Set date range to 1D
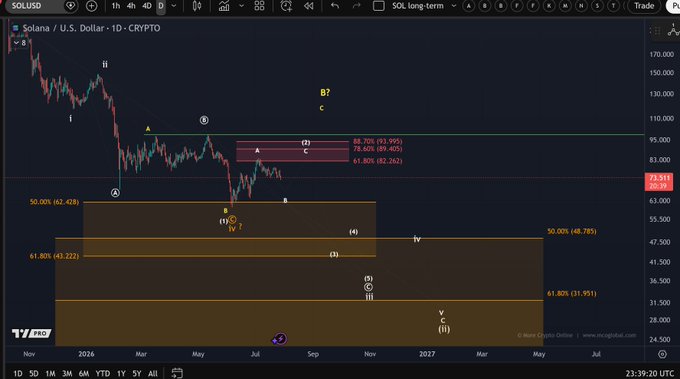This screenshot has width=680, height=379. tap(18, 373)
